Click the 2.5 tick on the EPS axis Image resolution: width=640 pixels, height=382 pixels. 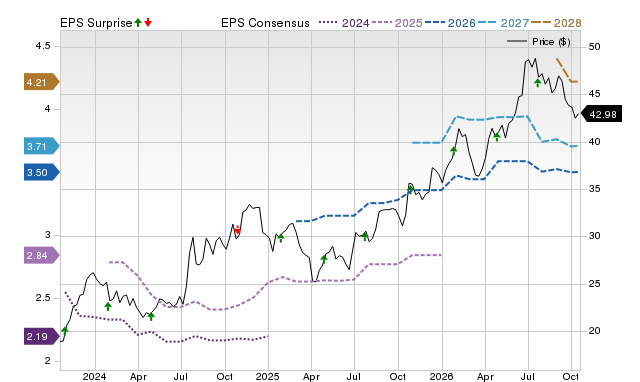[43, 298]
